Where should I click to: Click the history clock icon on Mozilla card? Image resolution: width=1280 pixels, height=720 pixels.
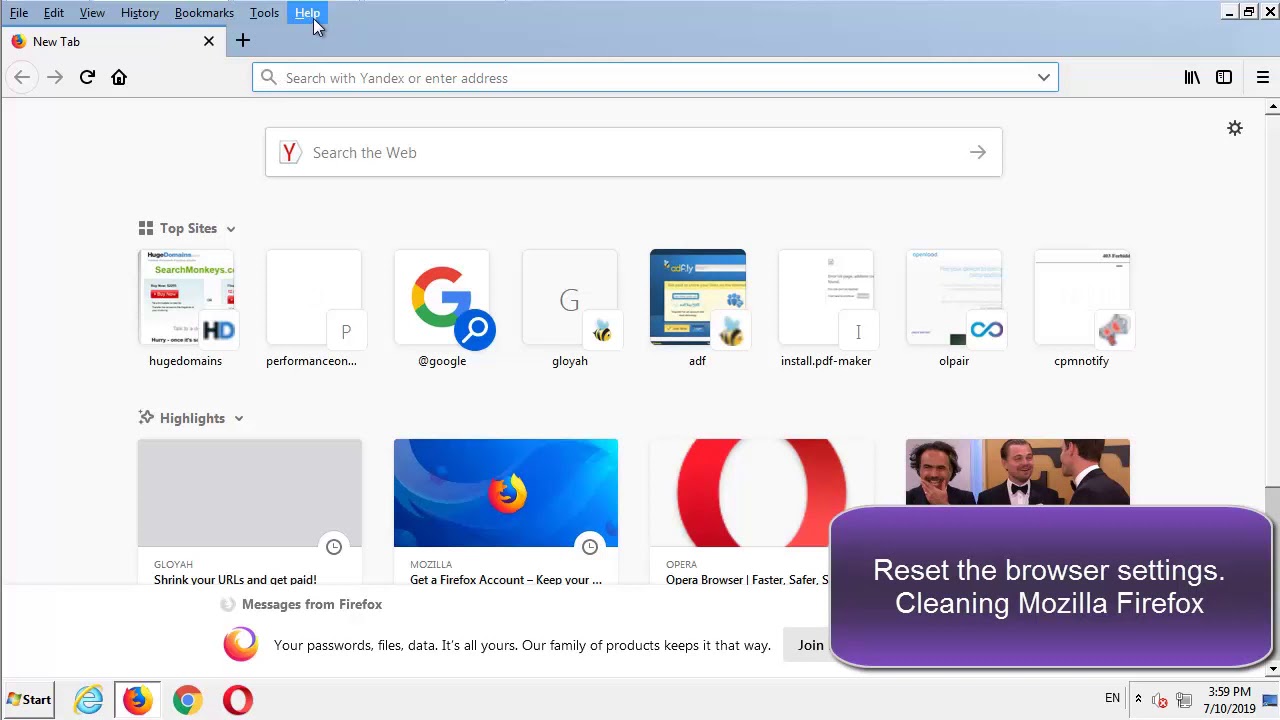point(590,547)
